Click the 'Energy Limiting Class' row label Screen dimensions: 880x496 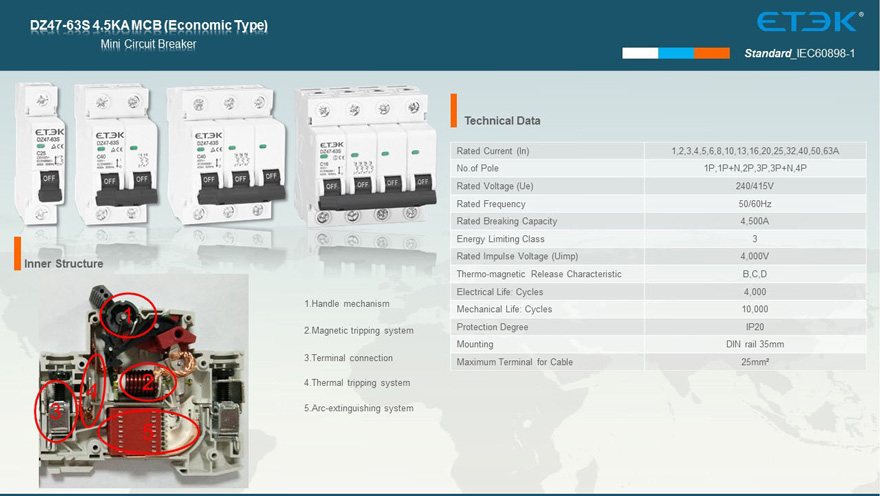click(501, 239)
